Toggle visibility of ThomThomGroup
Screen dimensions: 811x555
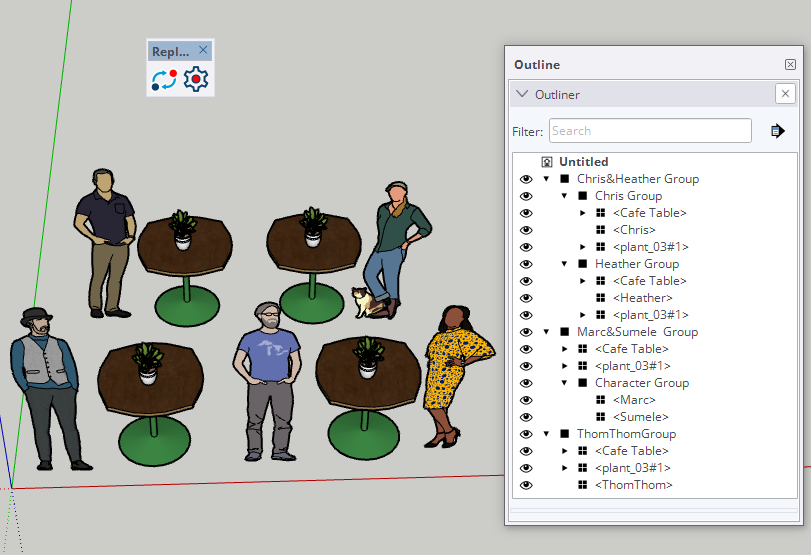pyautogui.click(x=526, y=434)
